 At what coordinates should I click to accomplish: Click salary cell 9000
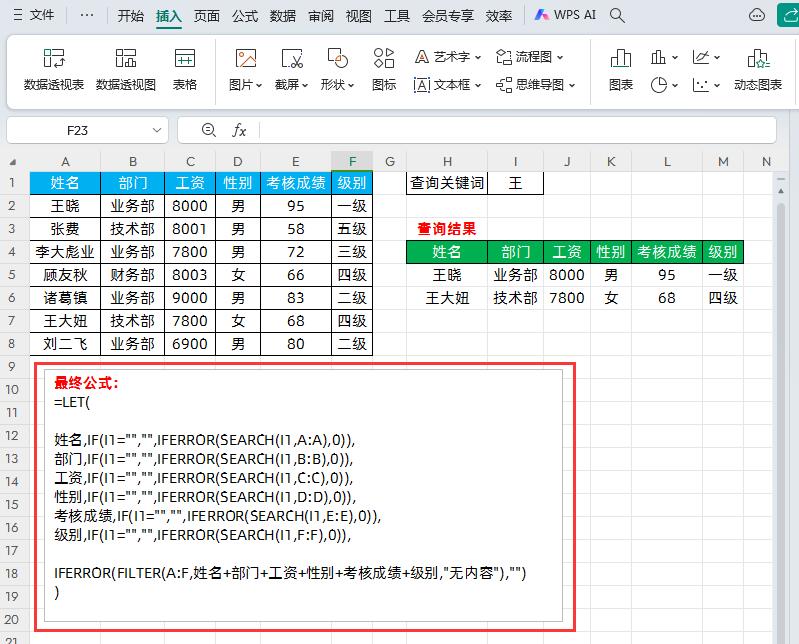point(190,298)
